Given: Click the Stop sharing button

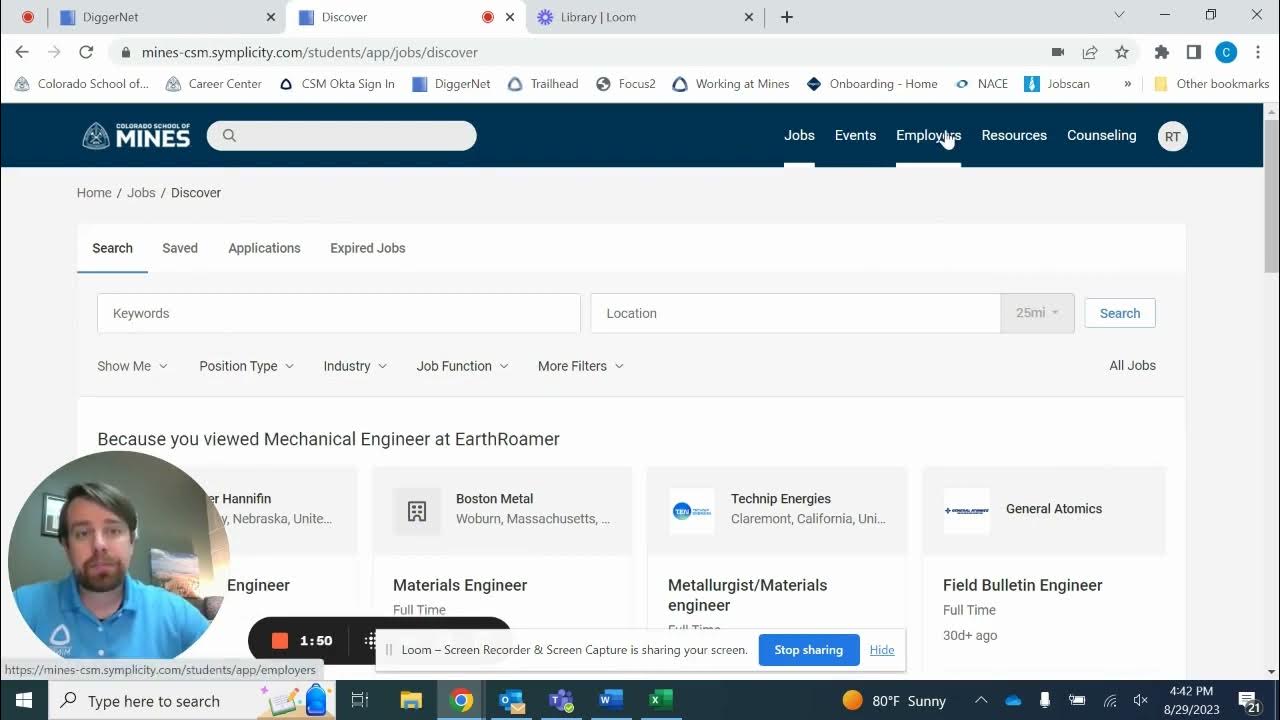Looking at the screenshot, I should (x=808, y=650).
